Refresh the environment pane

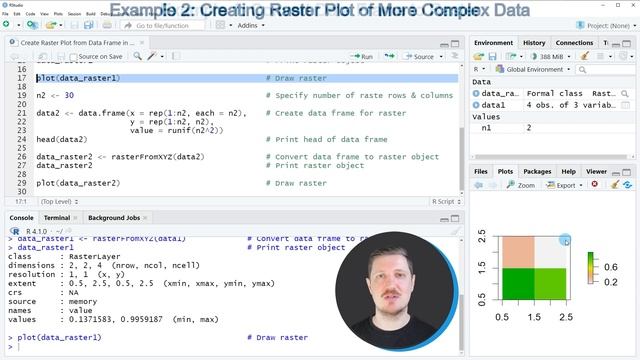pos(623,56)
